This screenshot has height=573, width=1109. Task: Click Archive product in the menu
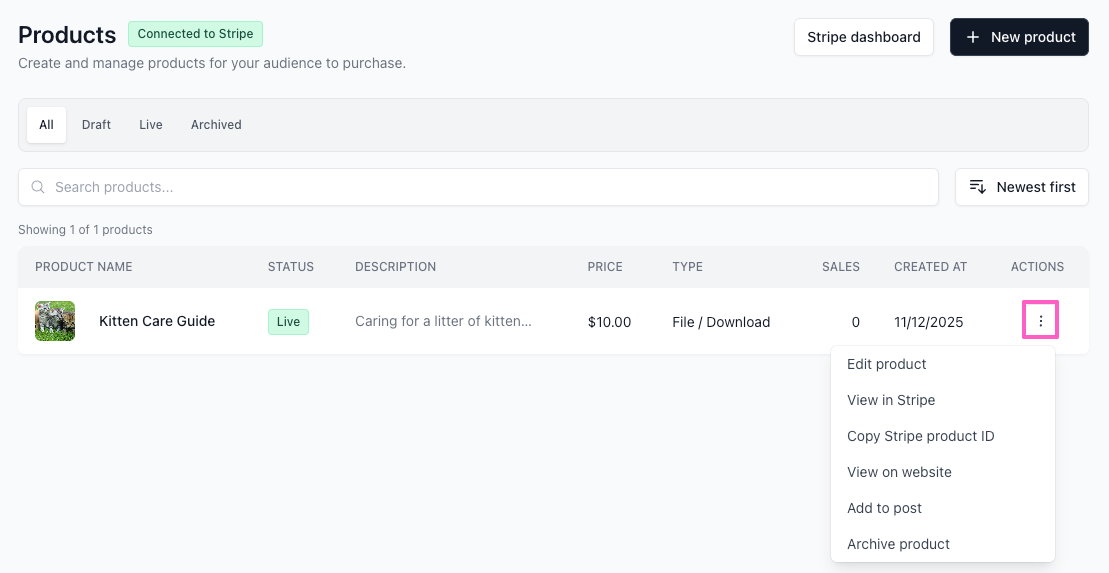point(898,544)
